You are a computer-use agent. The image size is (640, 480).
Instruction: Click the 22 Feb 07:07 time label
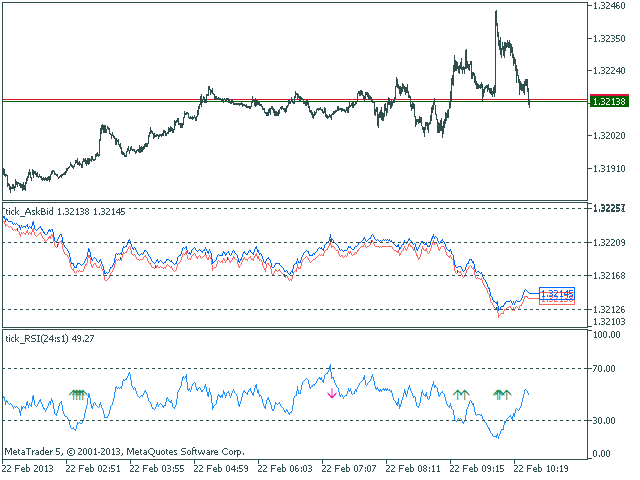349,468
